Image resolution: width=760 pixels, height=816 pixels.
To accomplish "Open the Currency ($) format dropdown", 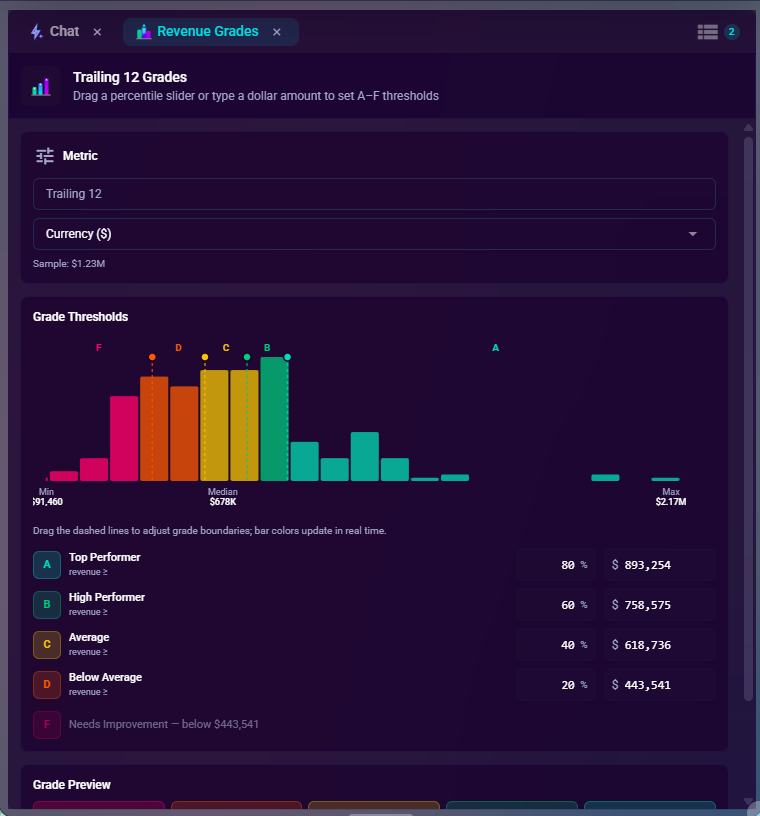I will [374, 234].
